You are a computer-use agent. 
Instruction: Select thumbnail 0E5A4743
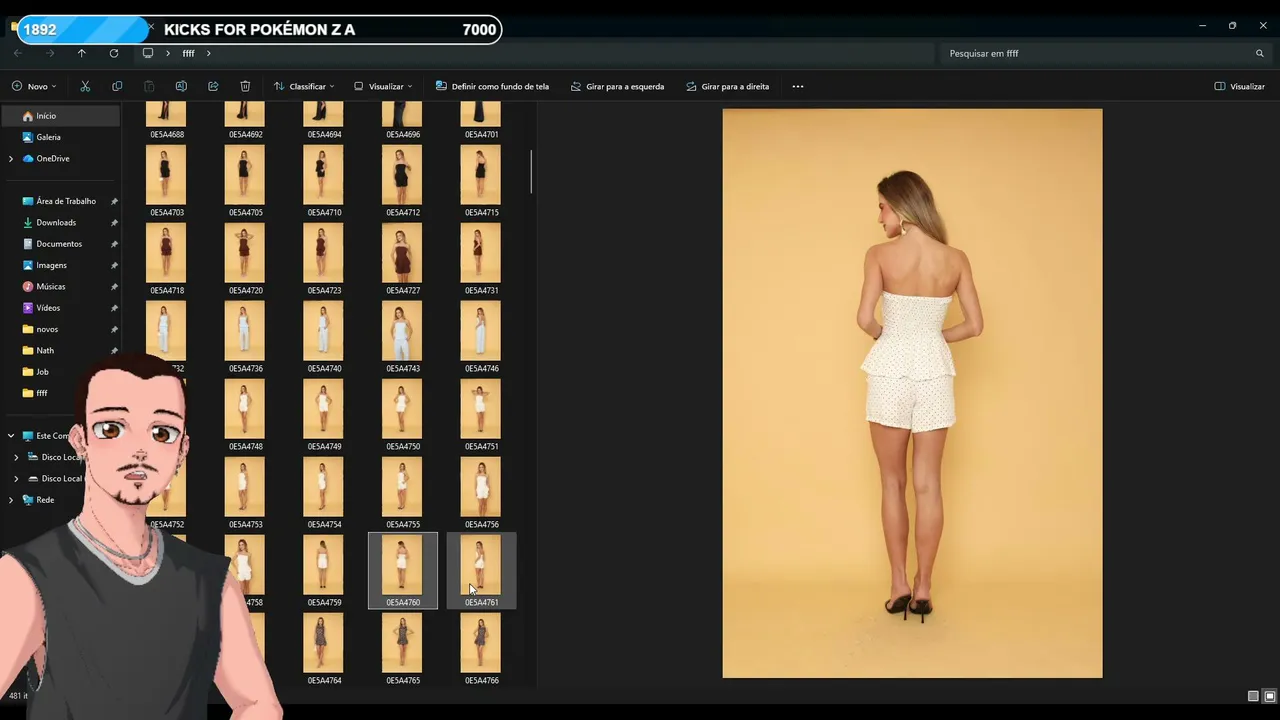click(403, 337)
